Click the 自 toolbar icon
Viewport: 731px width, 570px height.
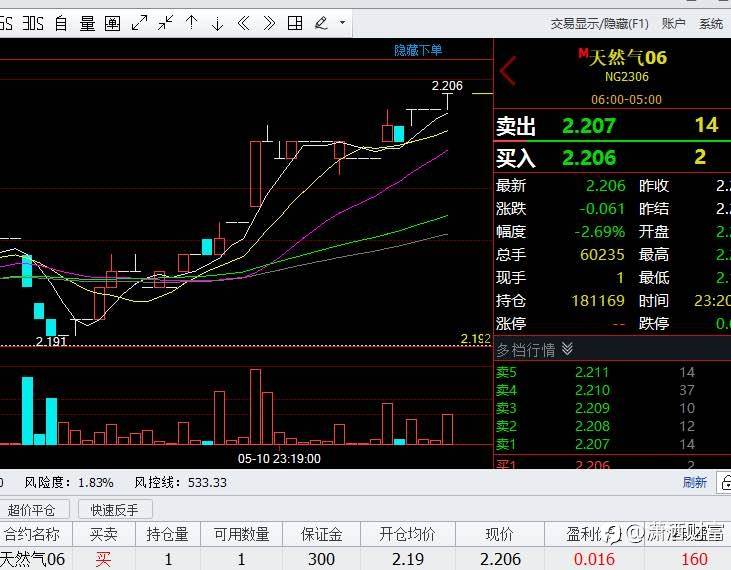[x=61, y=23]
